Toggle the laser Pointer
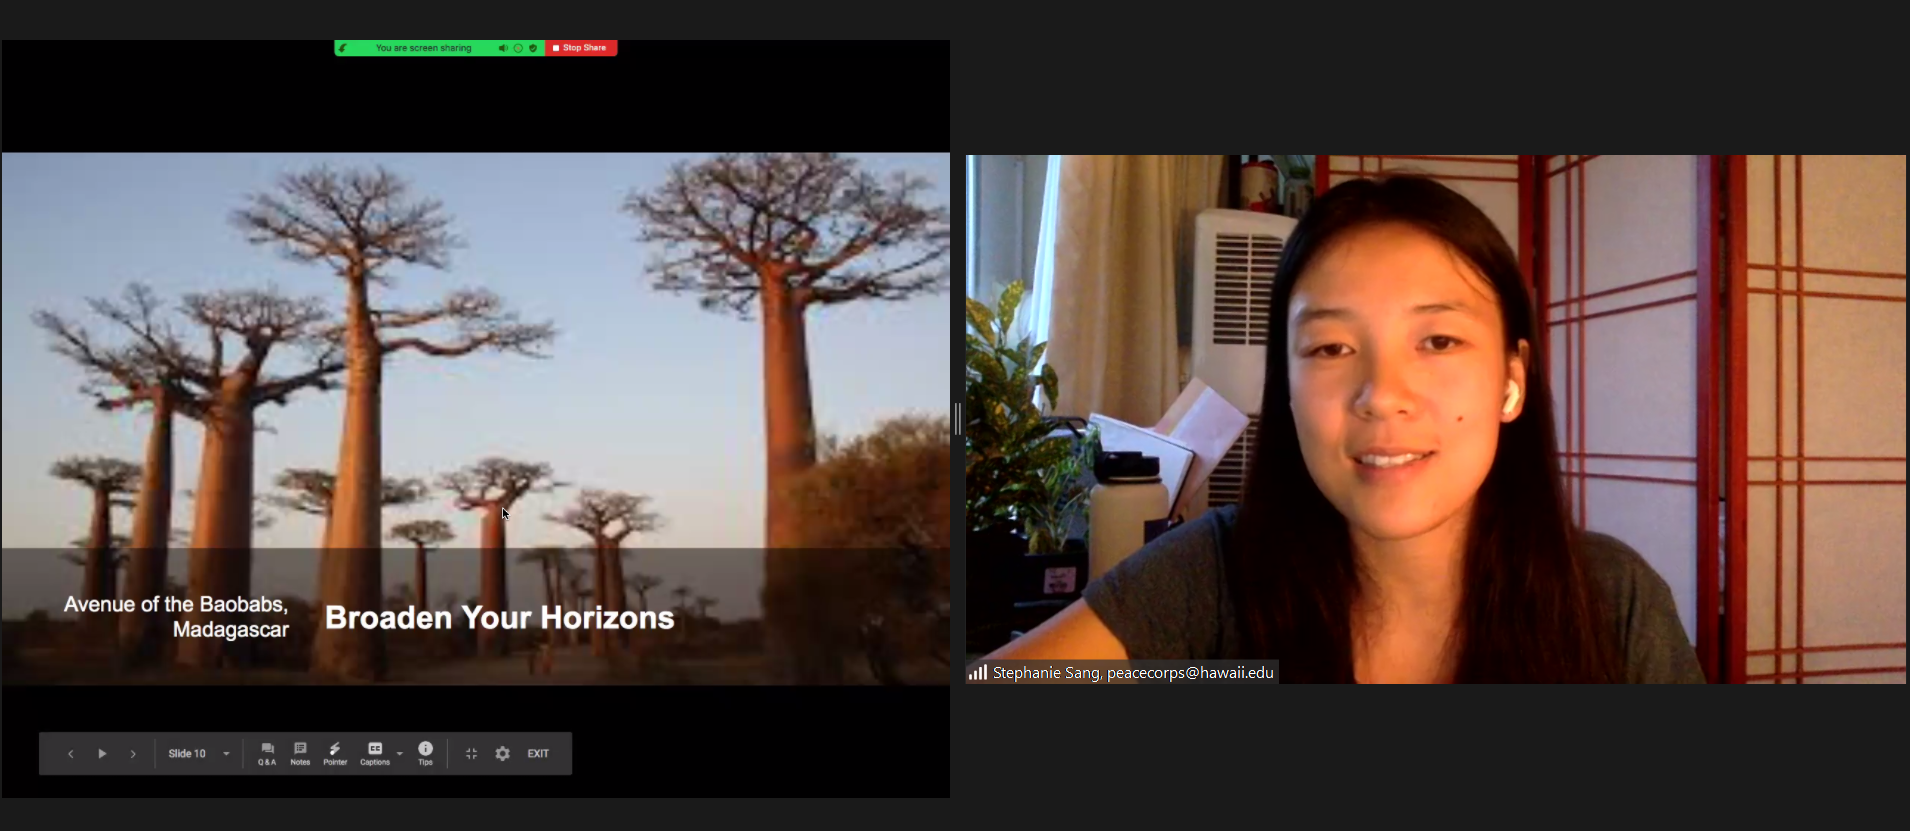The height and width of the screenshot is (831, 1910). [335, 754]
